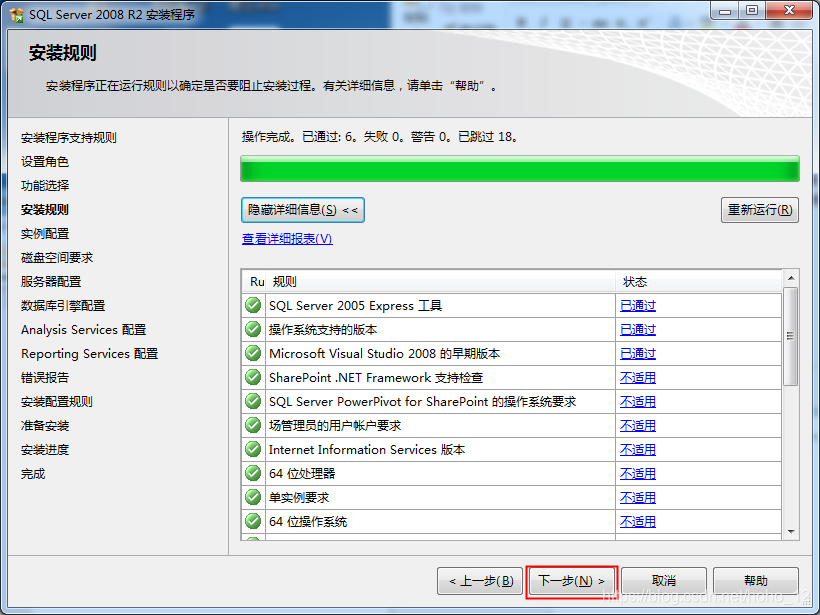This screenshot has height=615, width=820.
Task: Click the checkmark icon for SQL Server PowerPivot for SharePoint rule
Action: pyautogui.click(x=253, y=401)
